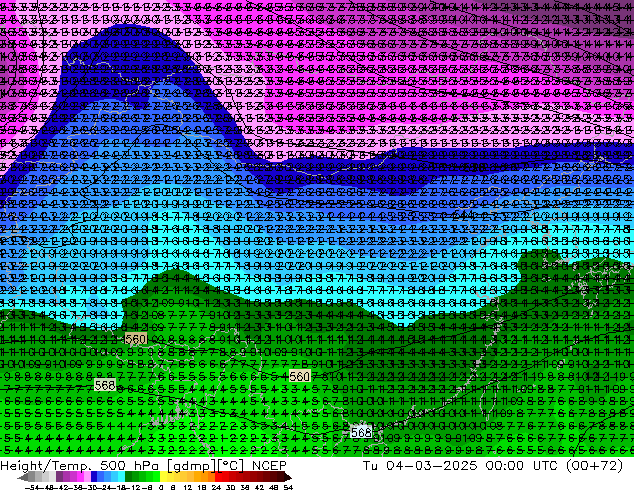
Task: Click the westernmost '560' contour label
Action: [135, 339]
